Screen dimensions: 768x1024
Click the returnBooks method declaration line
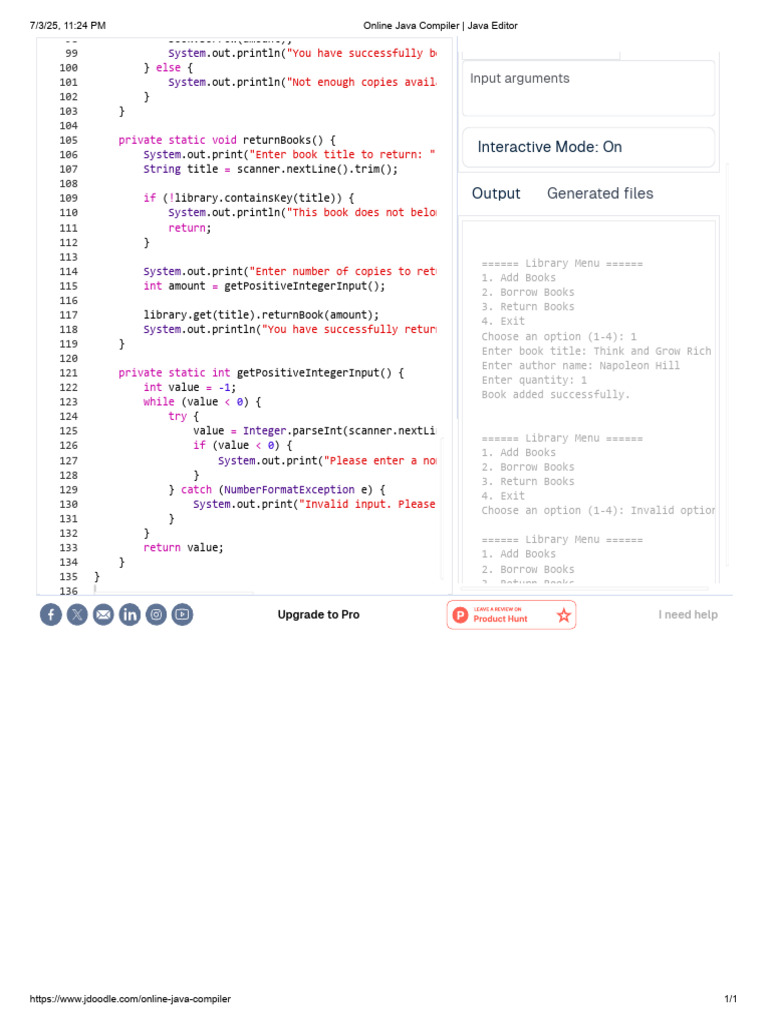coord(227,140)
